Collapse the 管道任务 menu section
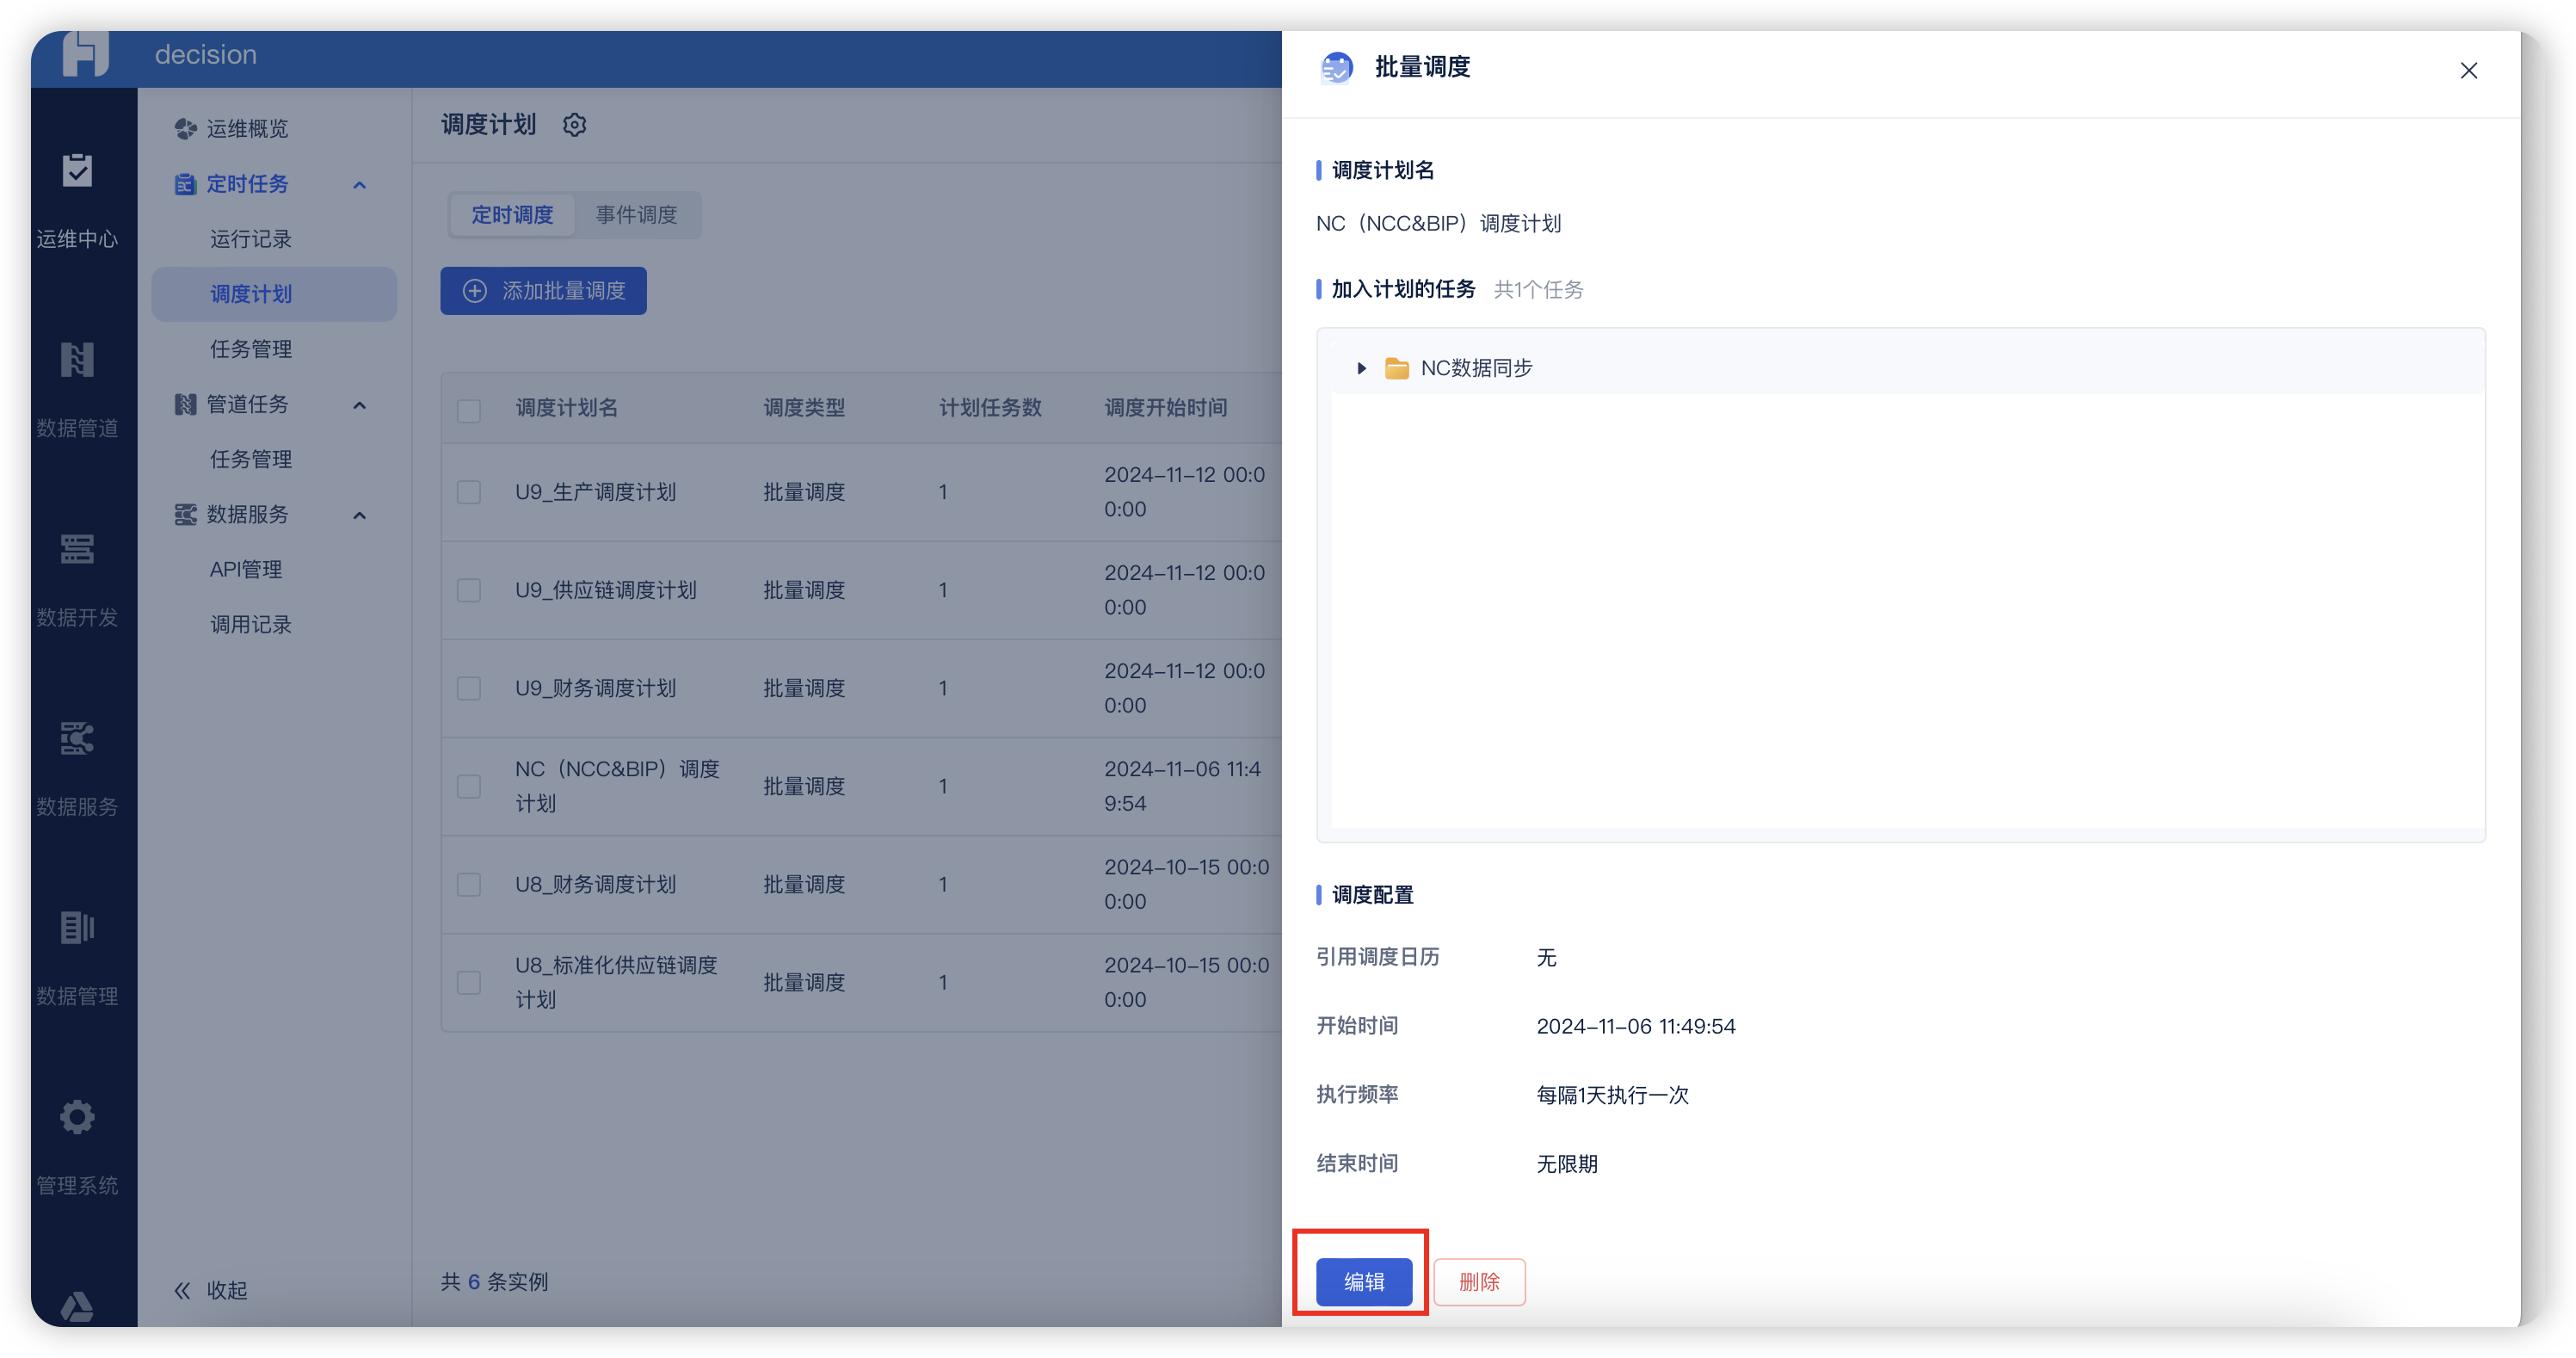The height and width of the screenshot is (1358, 2576). (359, 405)
